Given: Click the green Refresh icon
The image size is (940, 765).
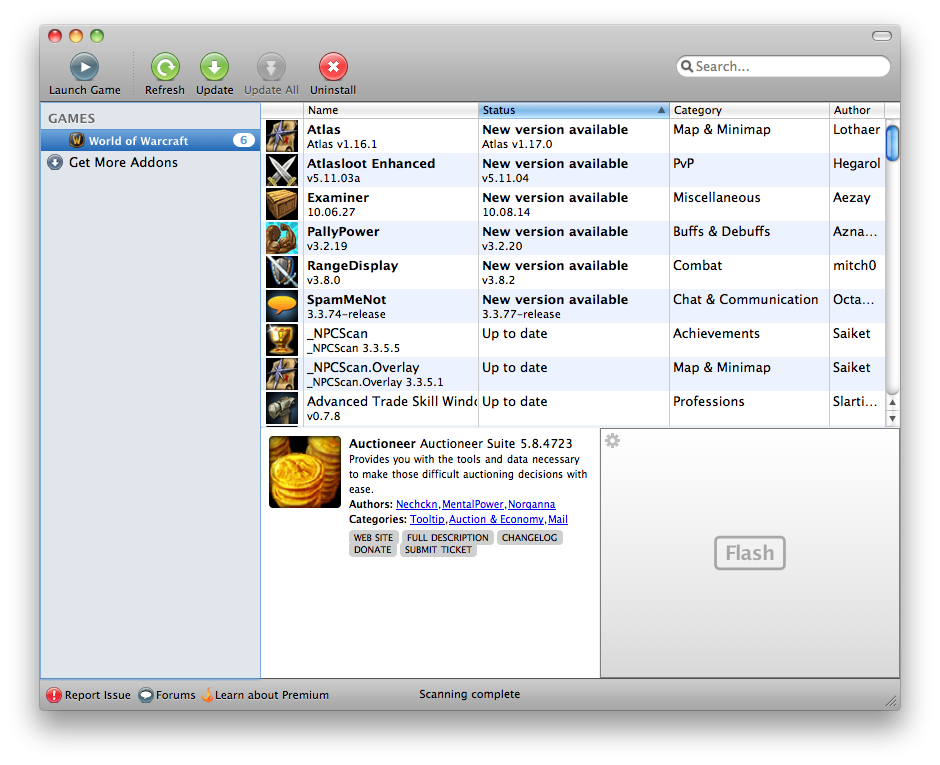Looking at the screenshot, I should (165, 67).
